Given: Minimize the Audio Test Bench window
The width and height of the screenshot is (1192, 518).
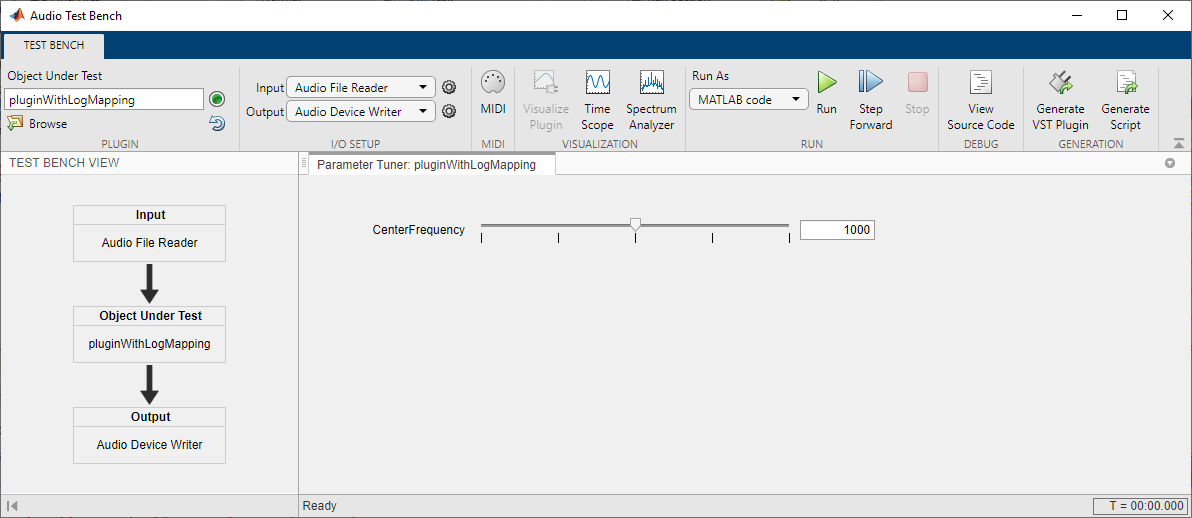Looking at the screenshot, I should pyautogui.click(x=1077, y=15).
